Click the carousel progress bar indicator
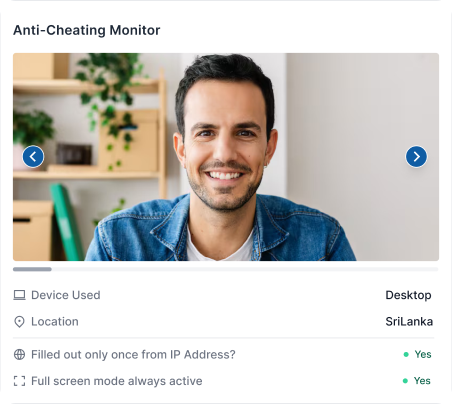 (32, 269)
